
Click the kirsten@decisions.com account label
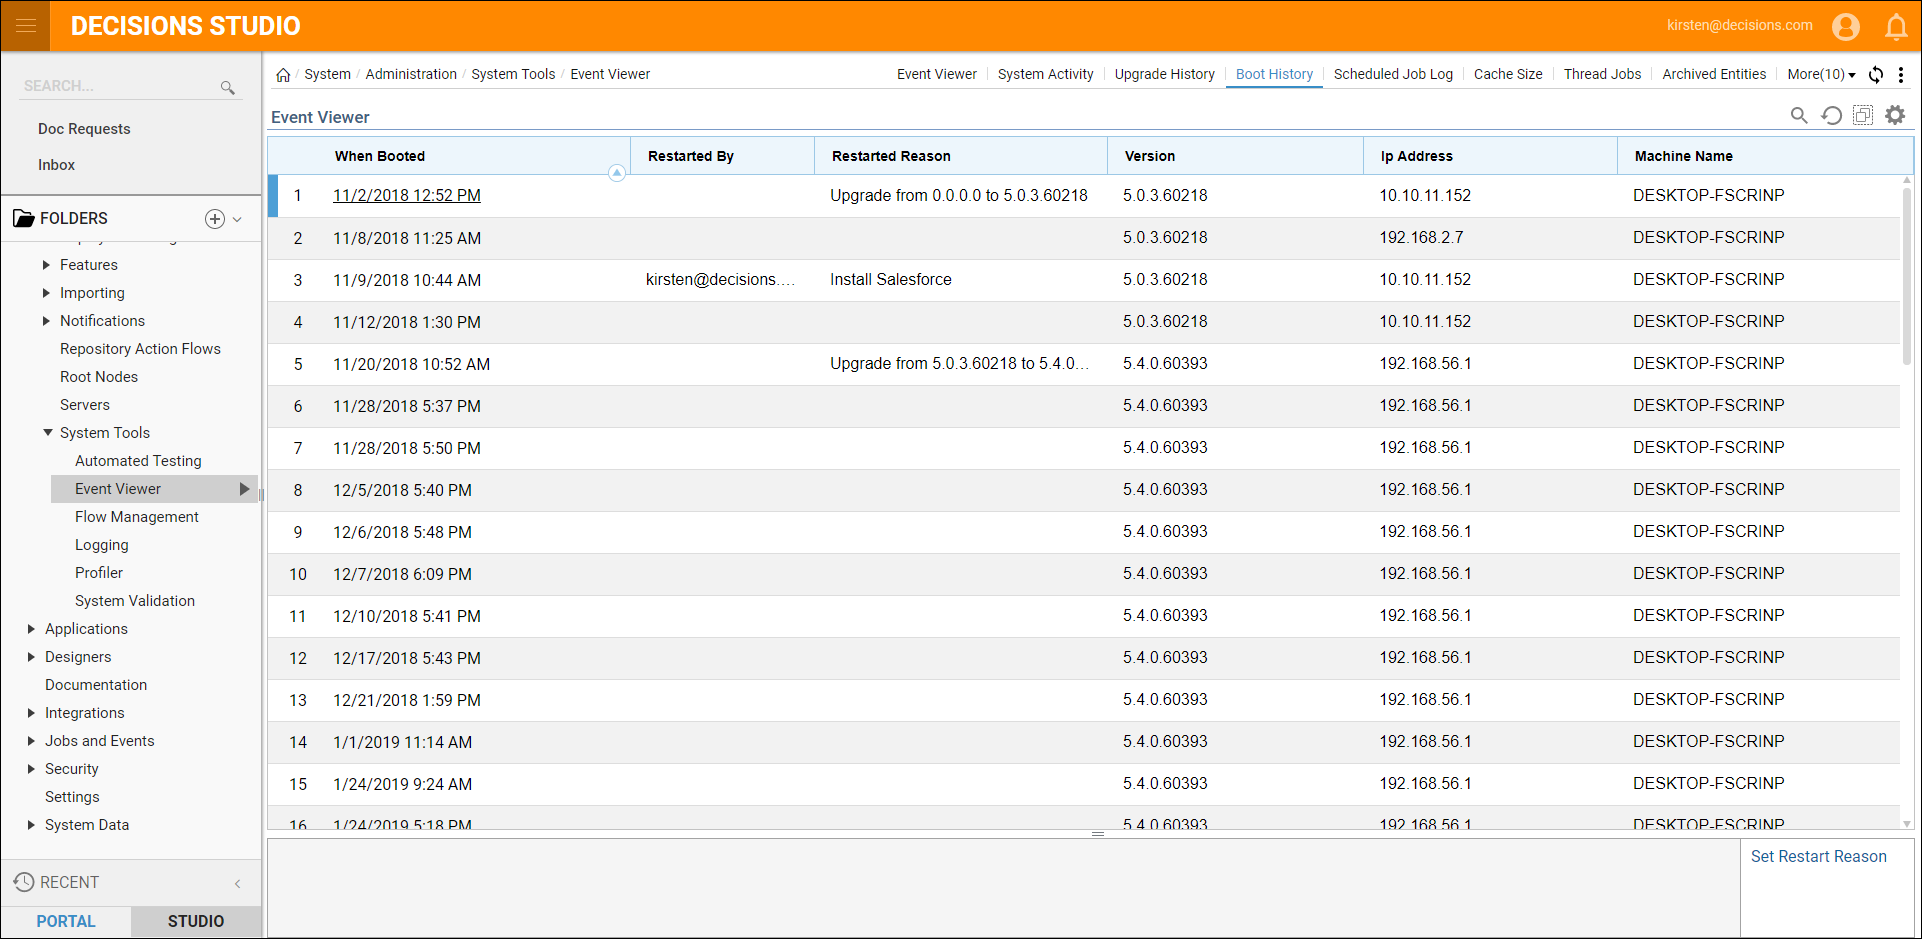click(x=1739, y=26)
